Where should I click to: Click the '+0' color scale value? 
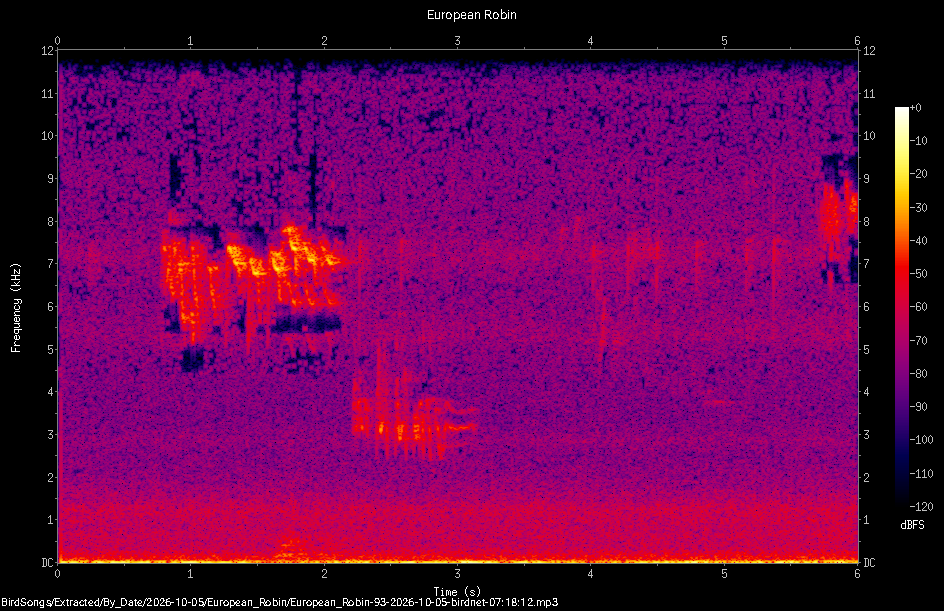tap(916, 108)
